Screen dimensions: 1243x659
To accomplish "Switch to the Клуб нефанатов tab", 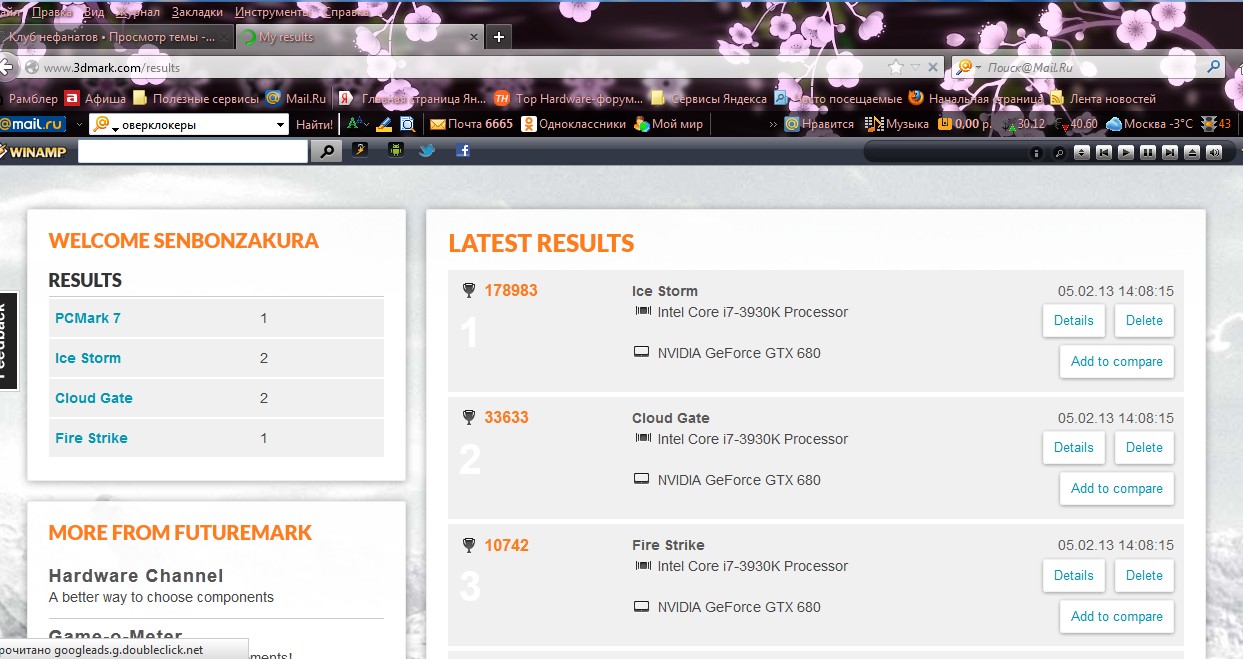I will 112,37.
